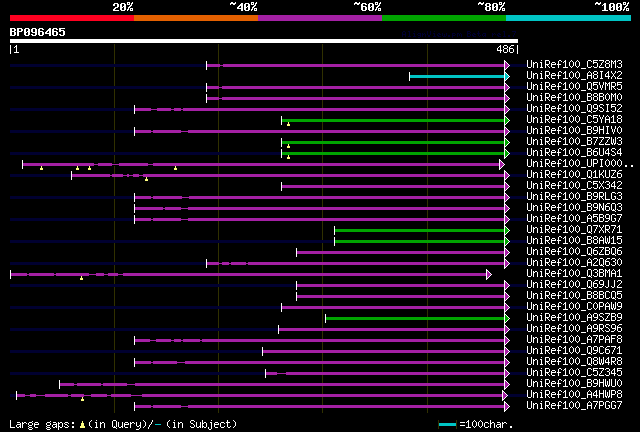Image resolution: width=640 pixels, height=432 pixels.
Task: Select the UniRef100_Q6ZBQ6 label
Action: [x=574, y=252]
